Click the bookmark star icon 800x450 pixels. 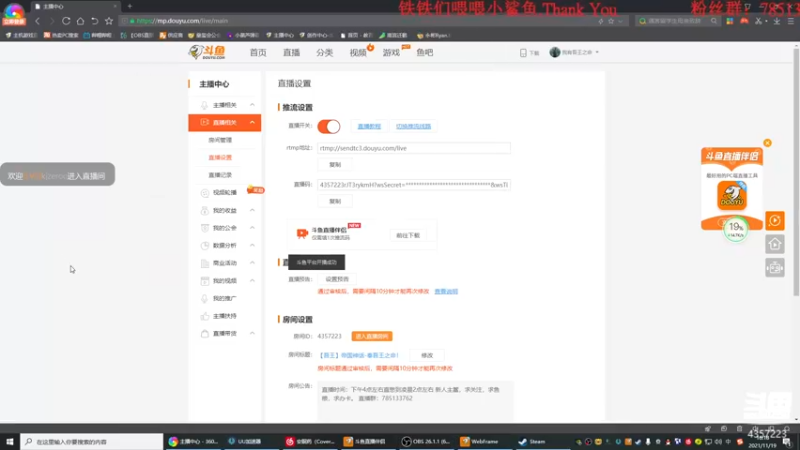[109, 21]
